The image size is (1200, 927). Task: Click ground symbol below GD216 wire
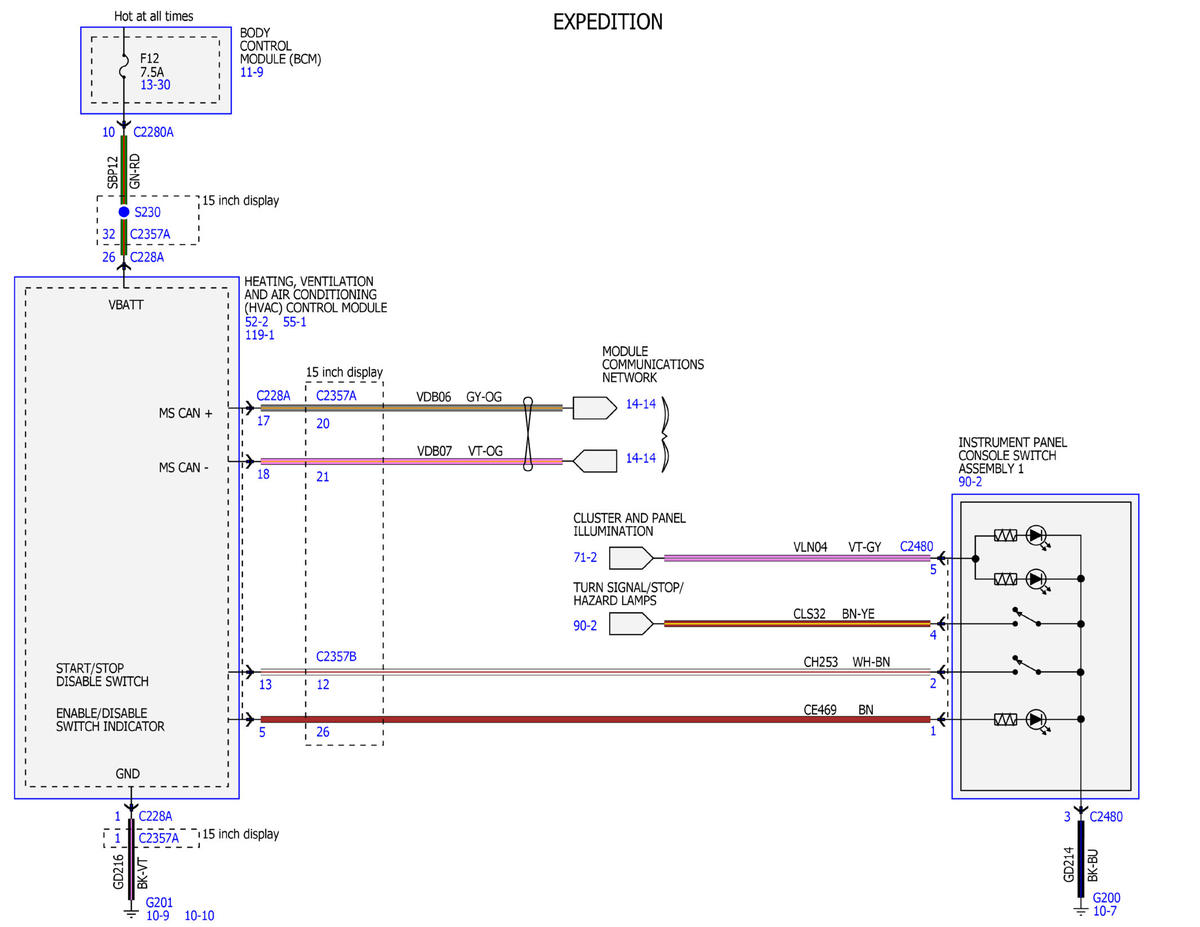[x=131, y=911]
